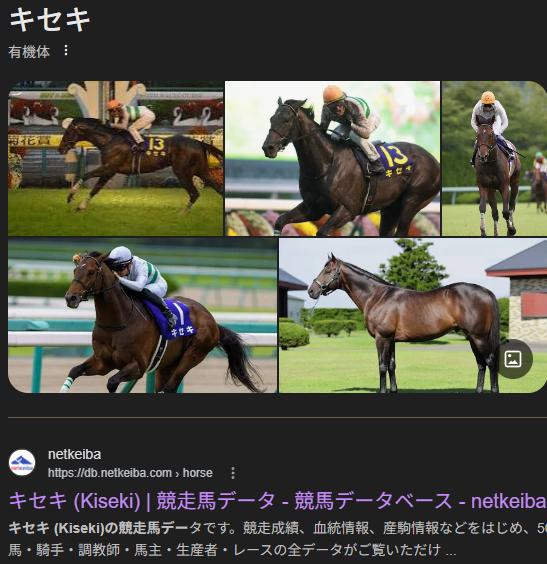Open photo of horse with blue キセキ saddlecloth
This screenshot has width=547, height=564.
[x=143, y=315]
